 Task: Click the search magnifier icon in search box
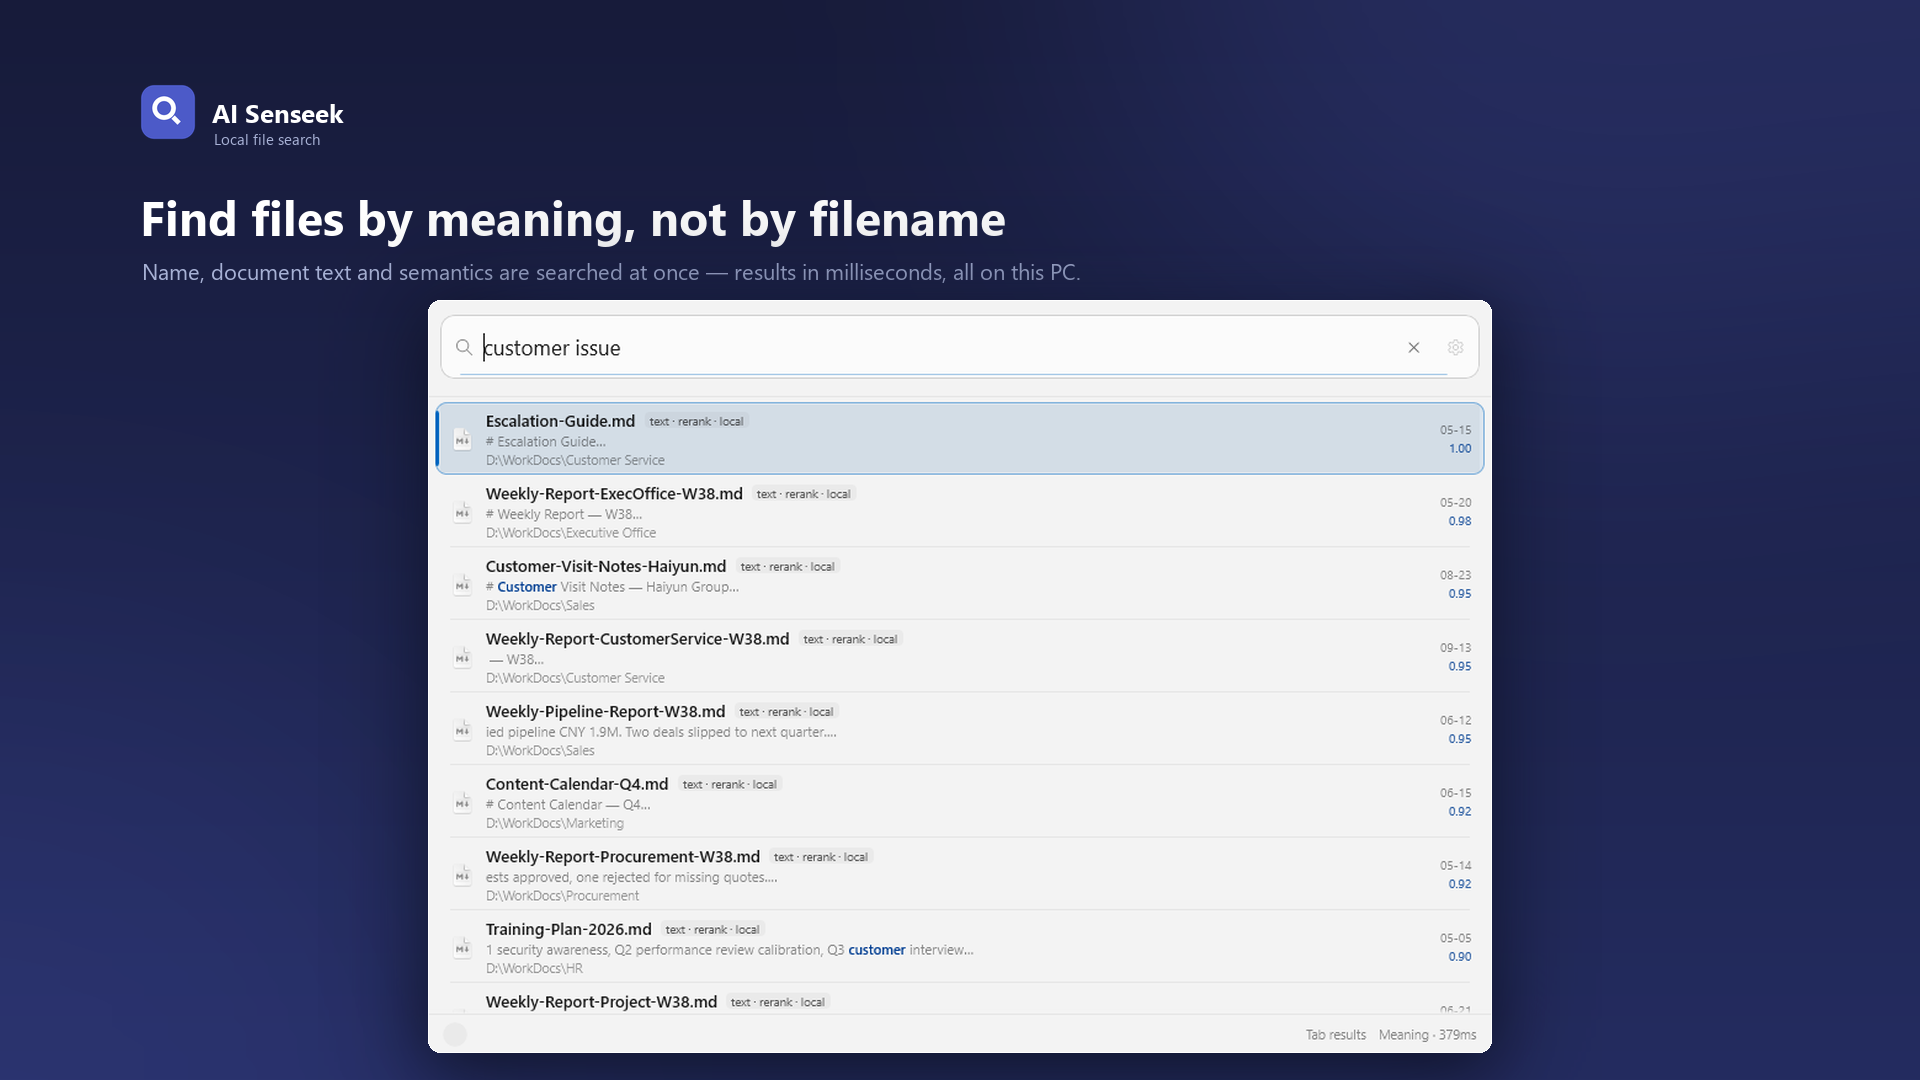[x=464, y=347]
